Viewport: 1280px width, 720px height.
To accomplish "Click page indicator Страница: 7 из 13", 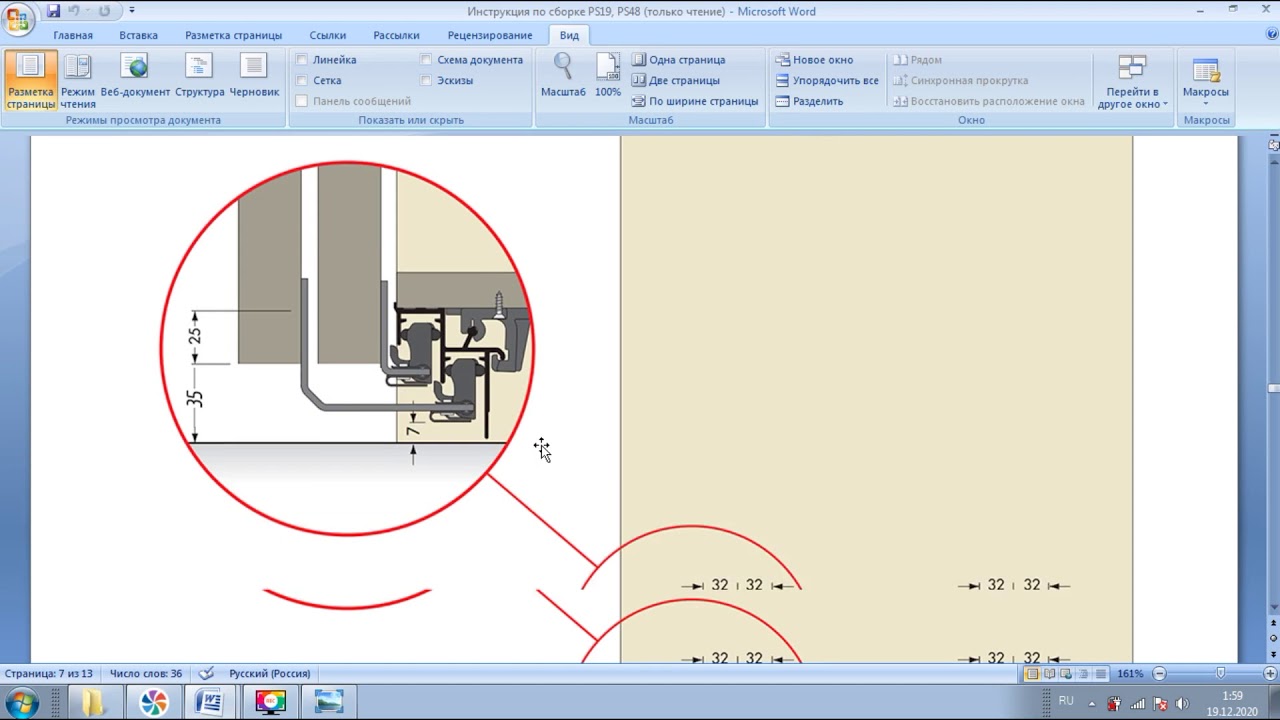I will pyautogui.click(x=48, y=674).
